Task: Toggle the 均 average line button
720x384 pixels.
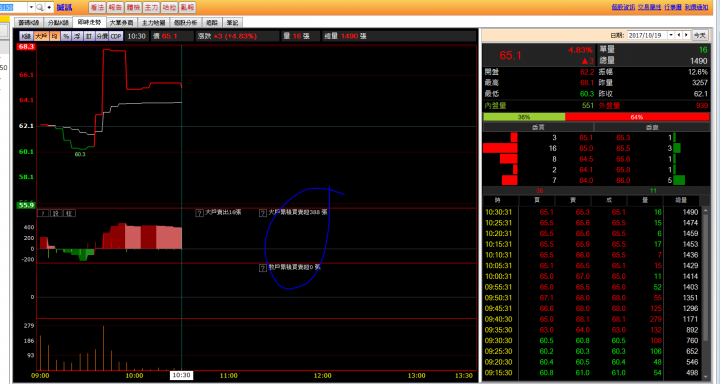Action: pyautogui.click(x=55, y=36)
